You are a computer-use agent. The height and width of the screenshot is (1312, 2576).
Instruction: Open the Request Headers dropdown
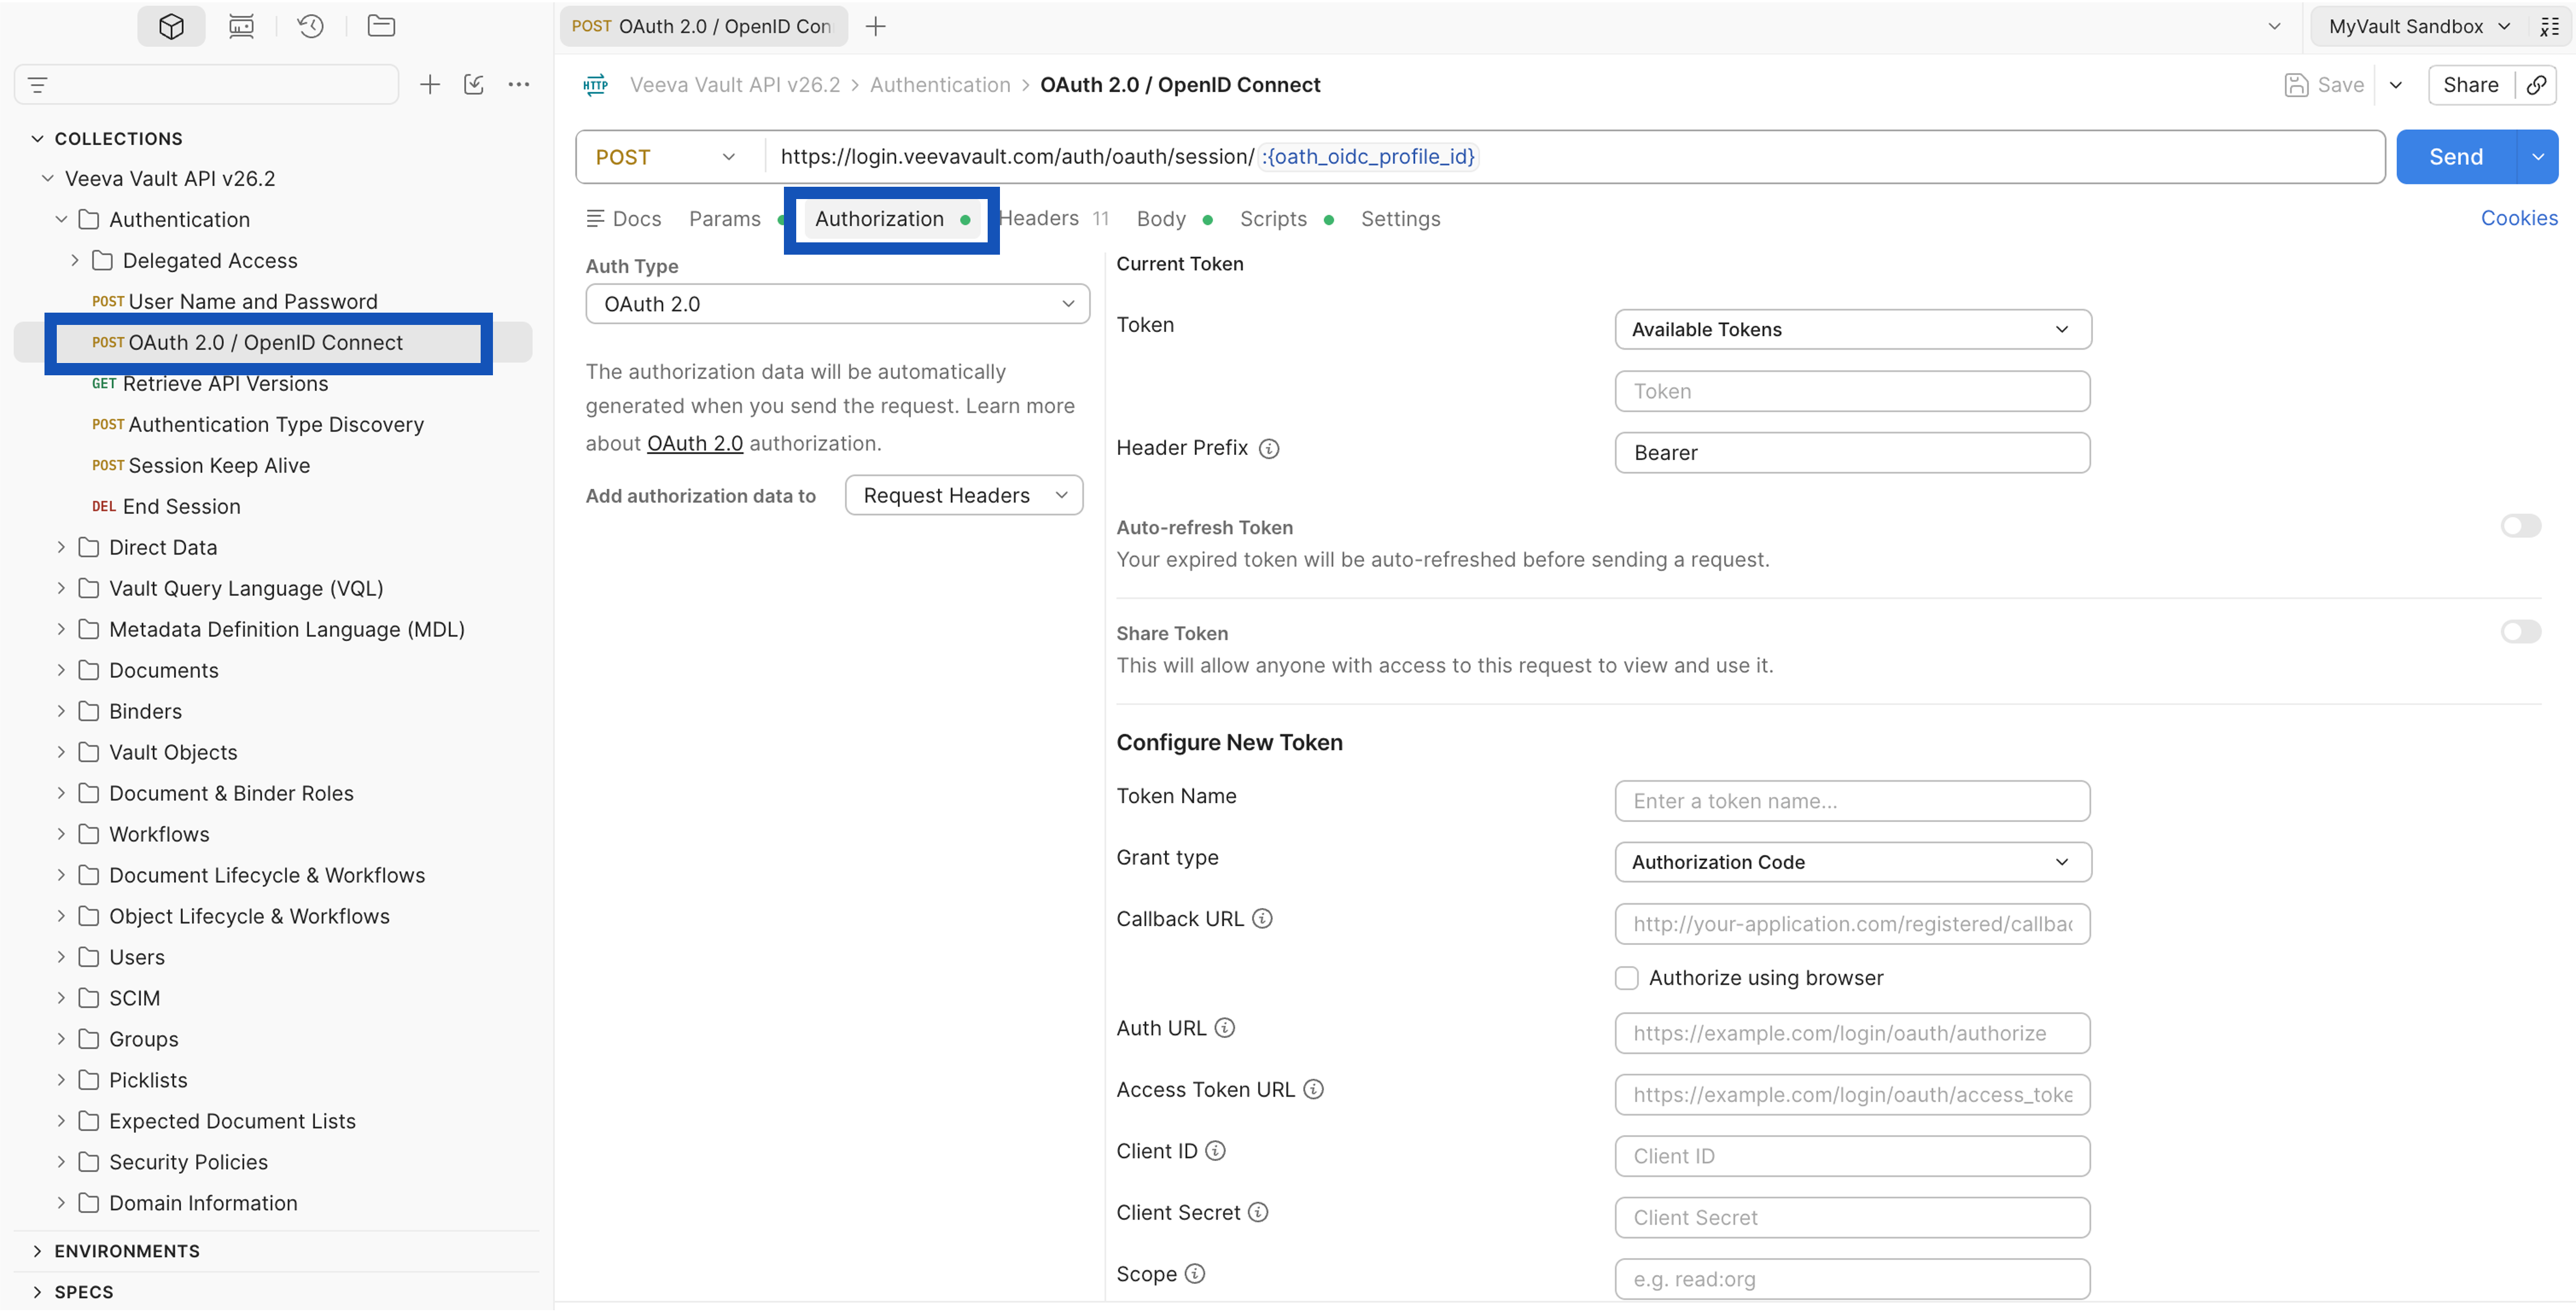(964, 496)
